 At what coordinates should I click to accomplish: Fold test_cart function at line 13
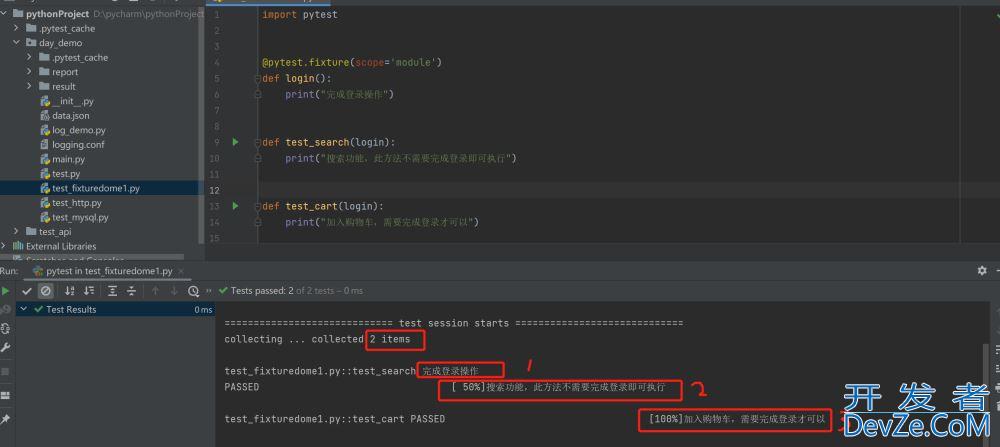click(258, 206)
